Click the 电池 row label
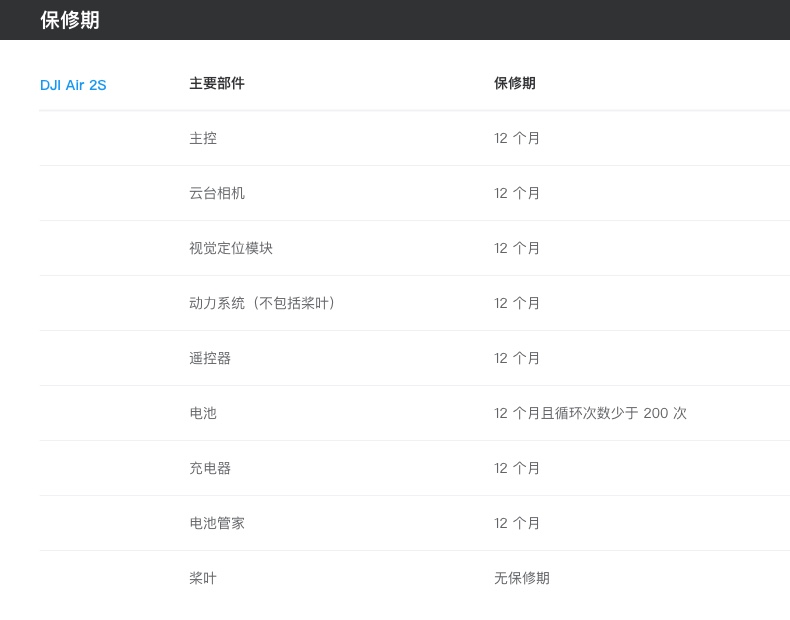 (x=203, y=413)
